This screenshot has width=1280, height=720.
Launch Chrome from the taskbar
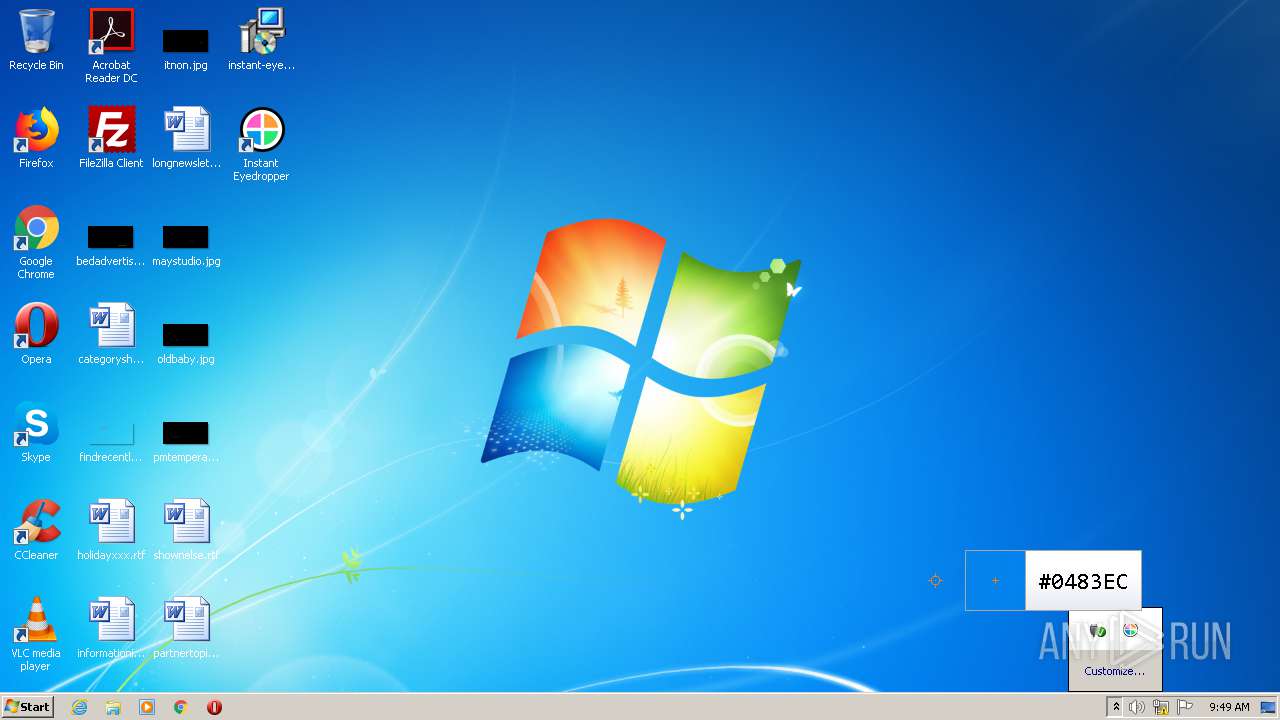181,707
